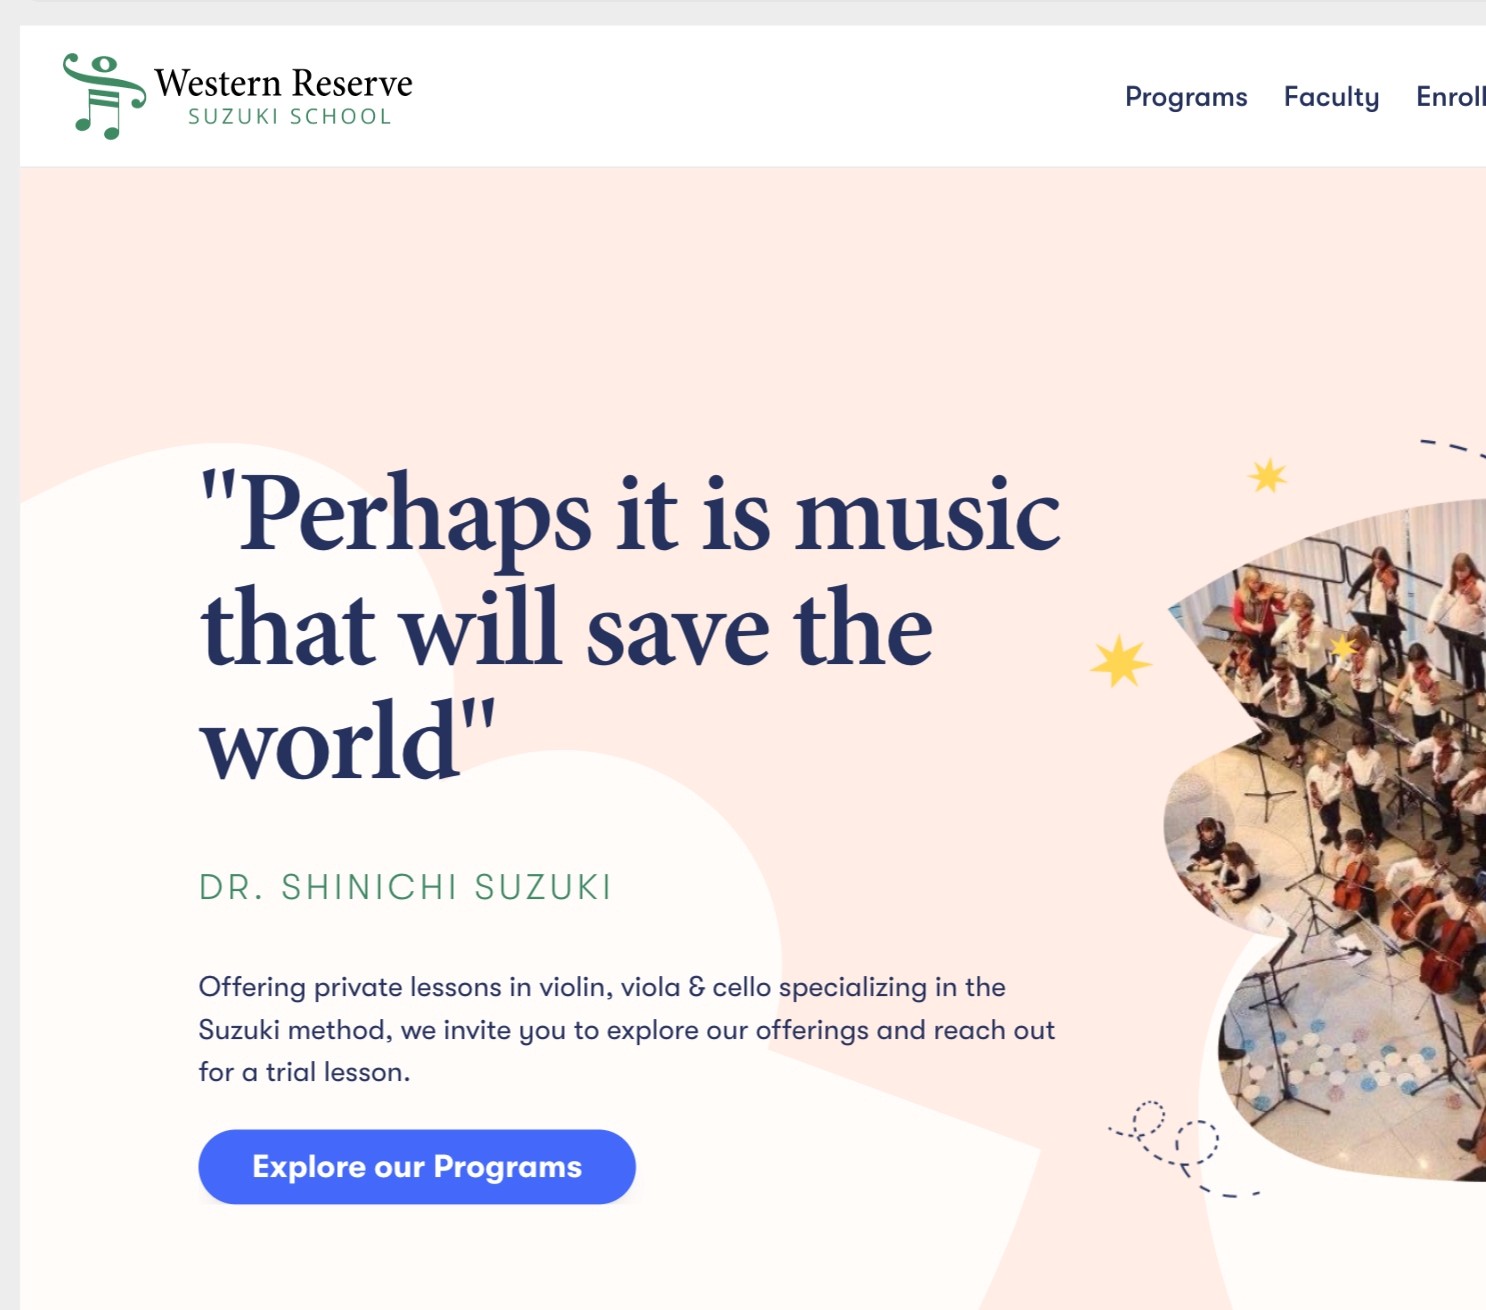Open the Programs menu item
The width and height of the screenshot is (1486, 1310).
pos(1186,97)
